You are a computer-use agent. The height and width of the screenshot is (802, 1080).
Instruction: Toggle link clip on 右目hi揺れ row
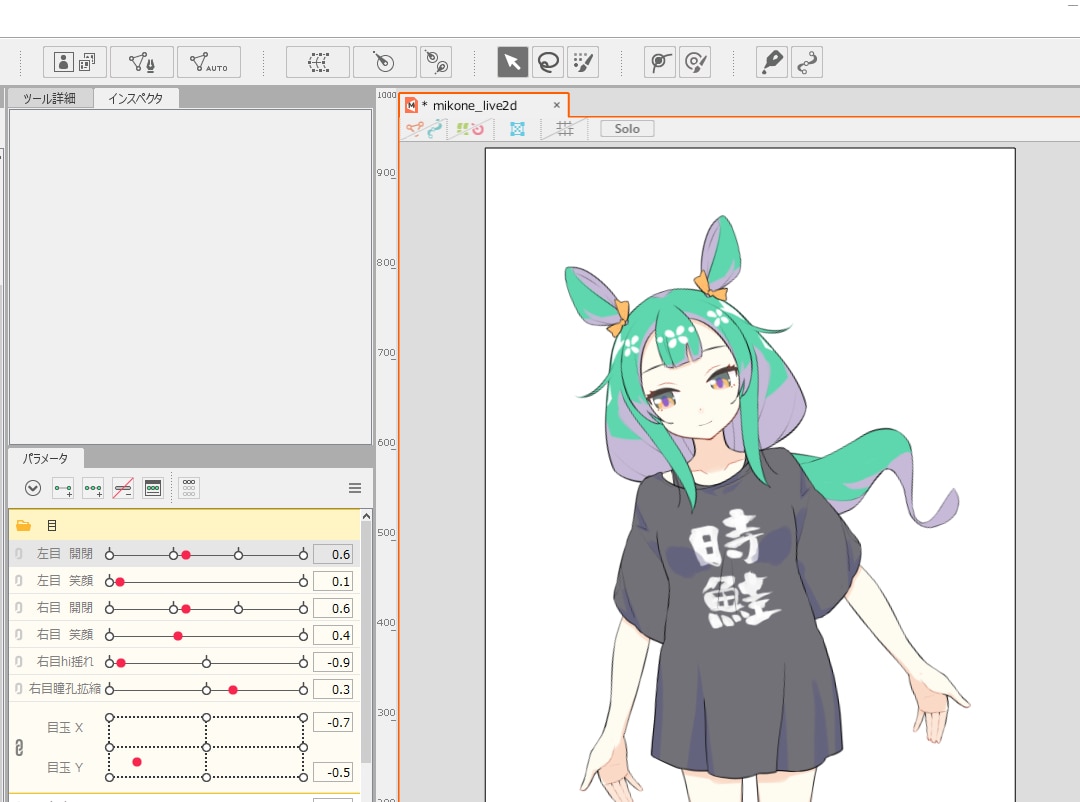click(x=19, y=661)
